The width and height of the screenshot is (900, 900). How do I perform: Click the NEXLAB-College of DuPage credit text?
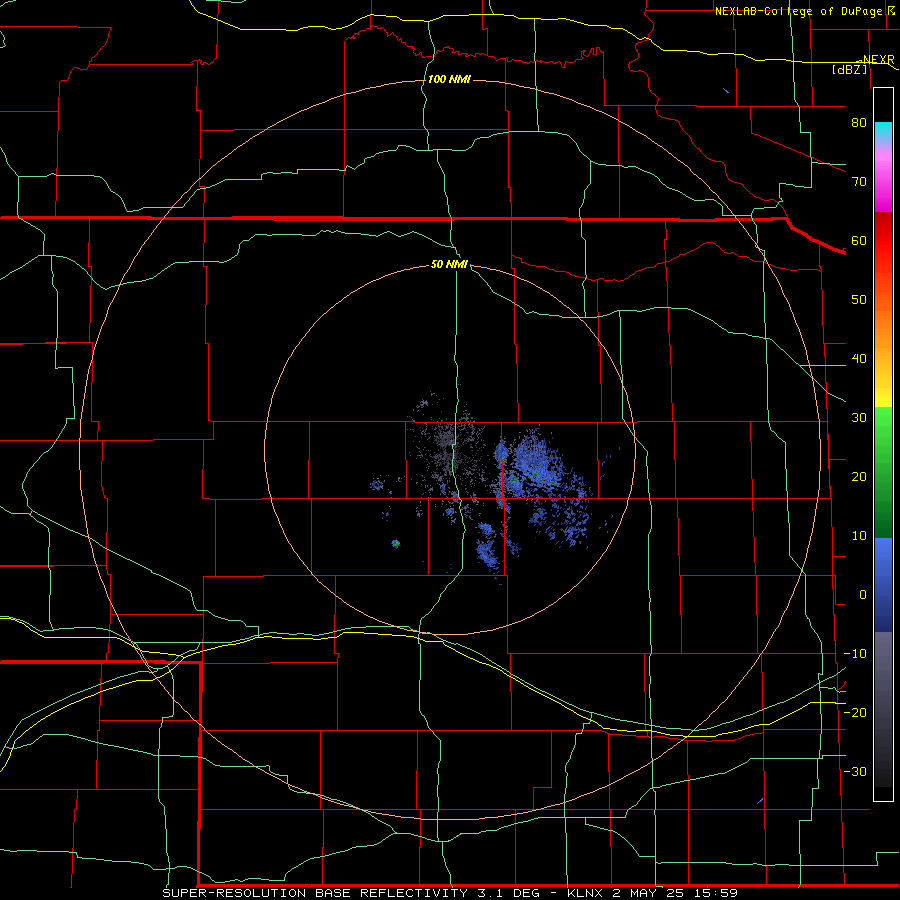point(797,11)
